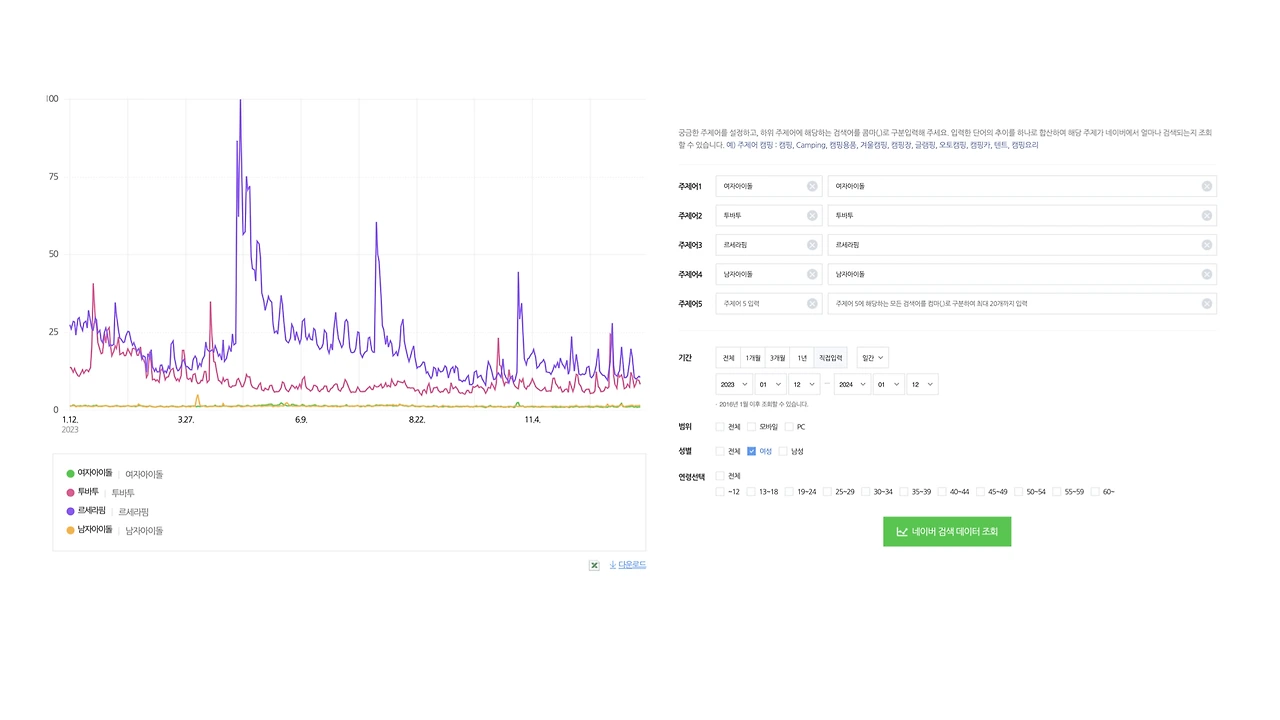Clear the 주제어2 투바투 name field
Viewport: 1280px width, 720px height.
[812, 216]
